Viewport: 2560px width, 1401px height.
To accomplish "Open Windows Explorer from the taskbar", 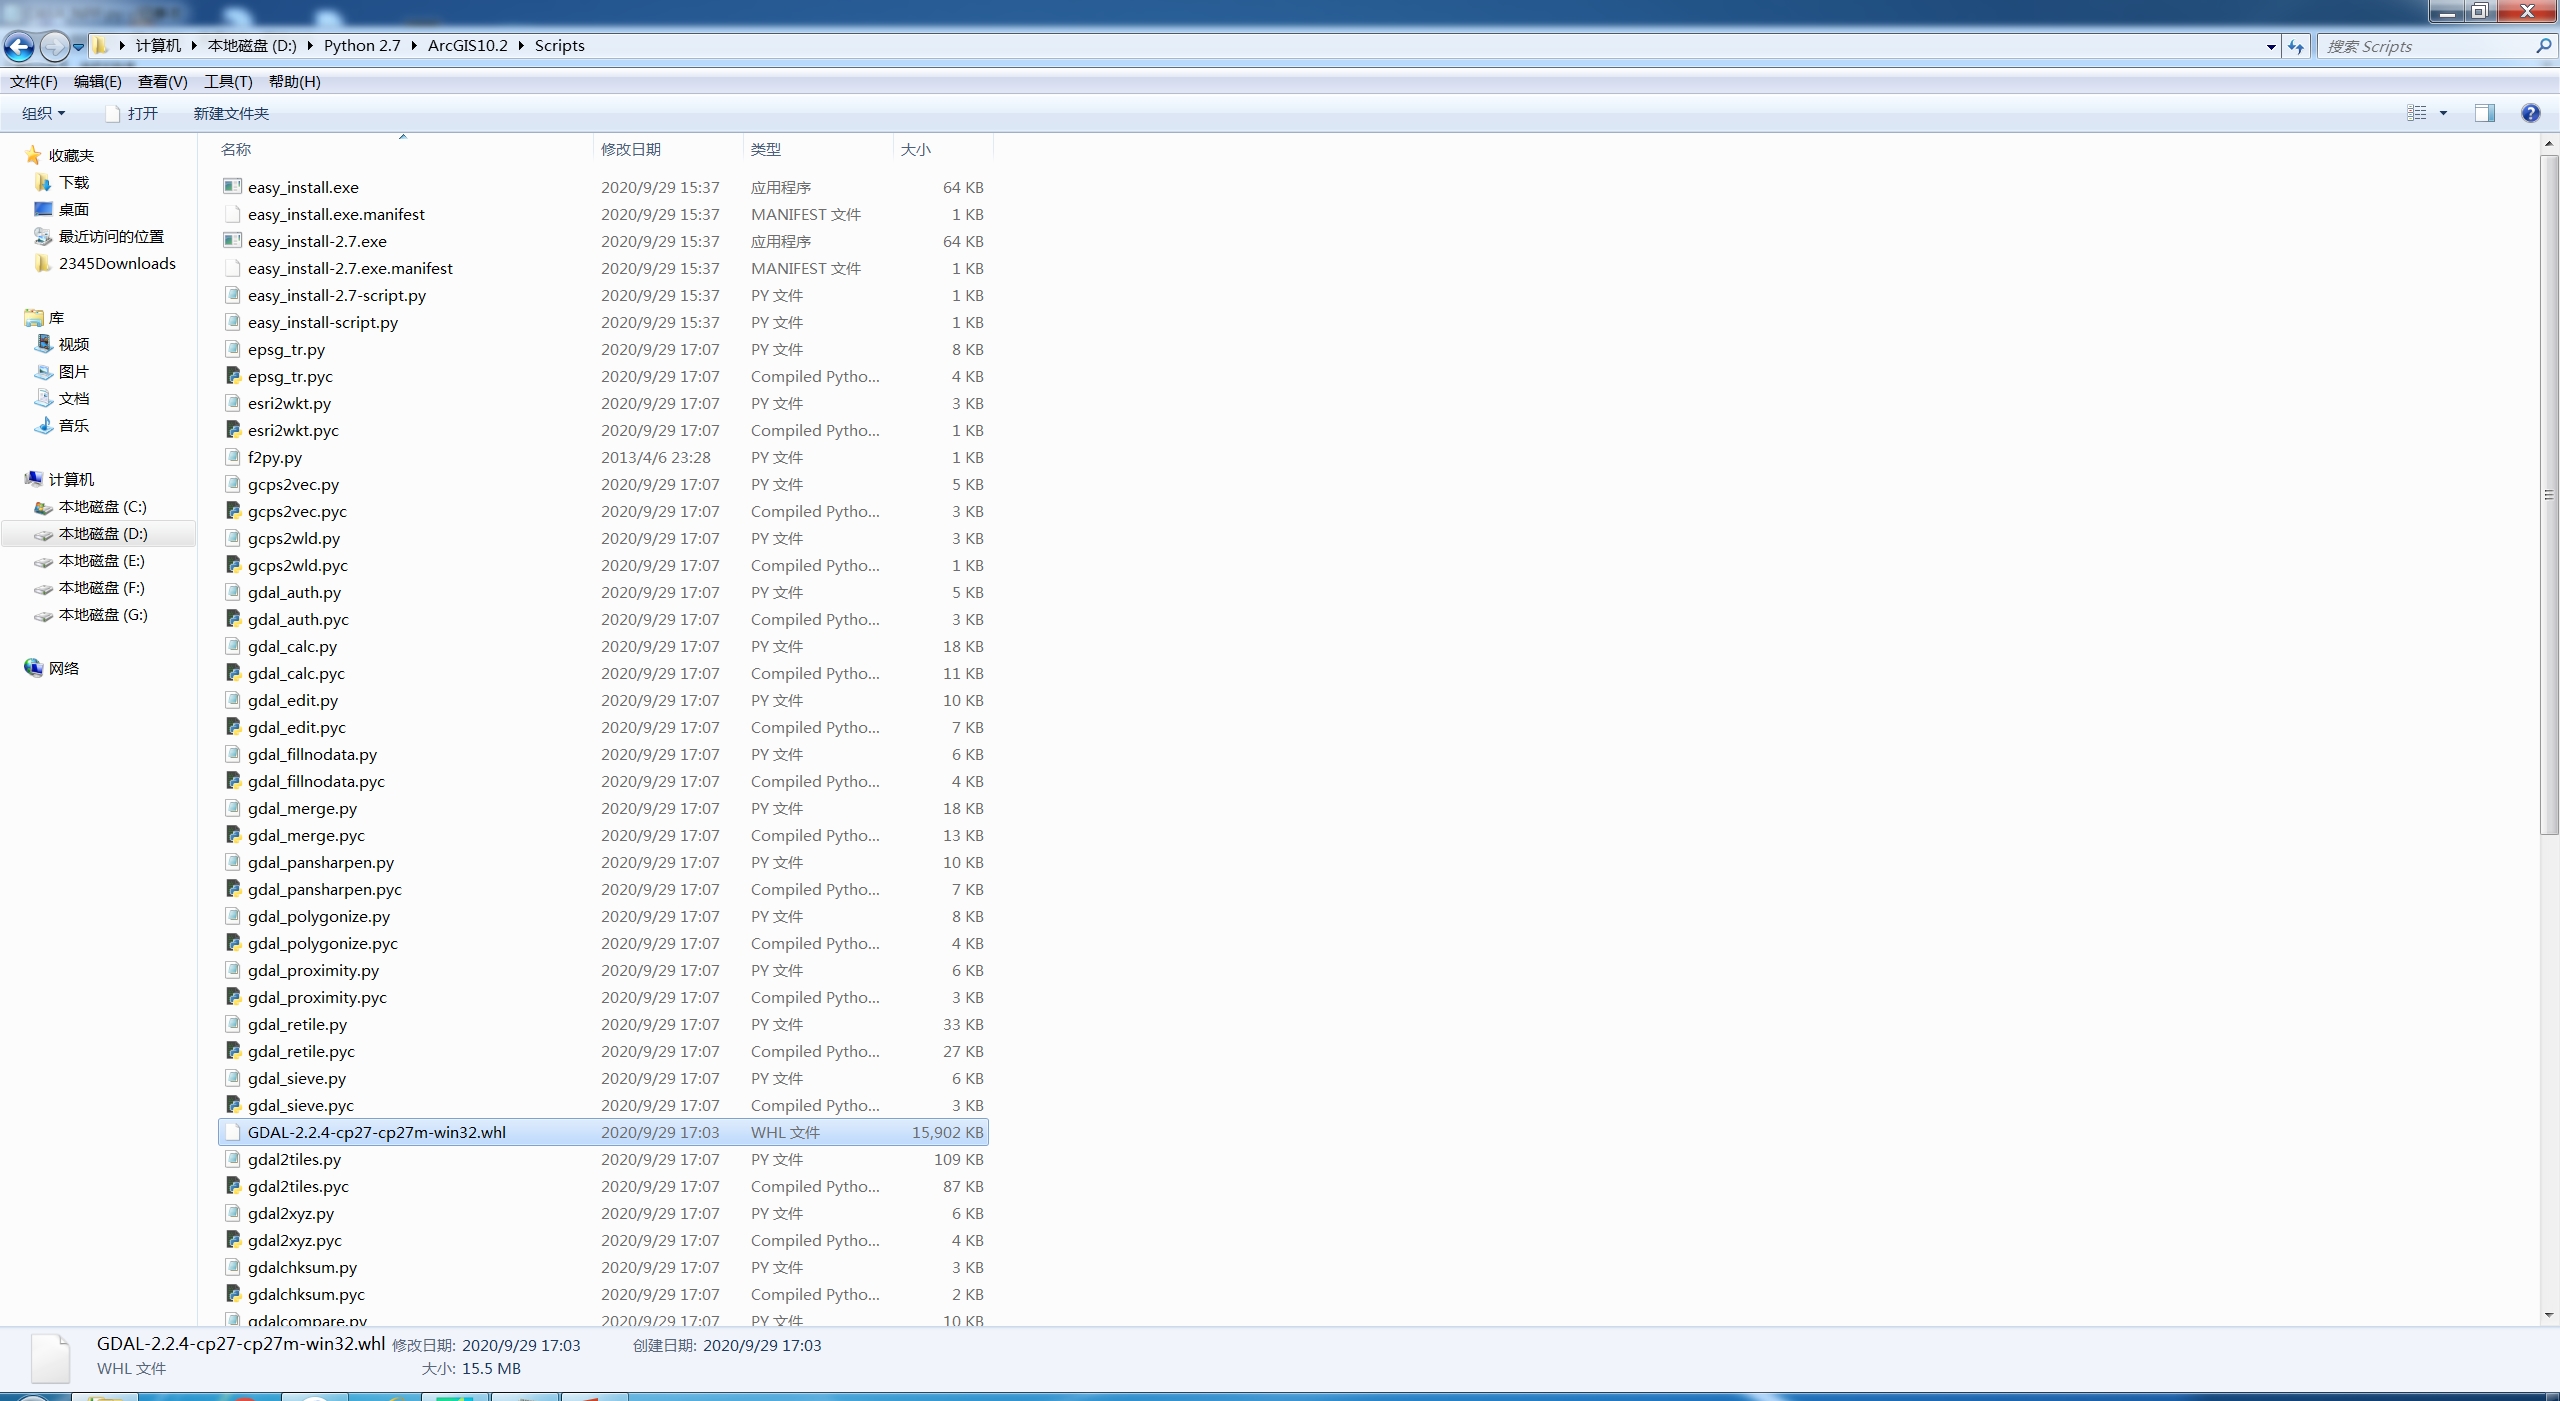I will click(105, 1398).
